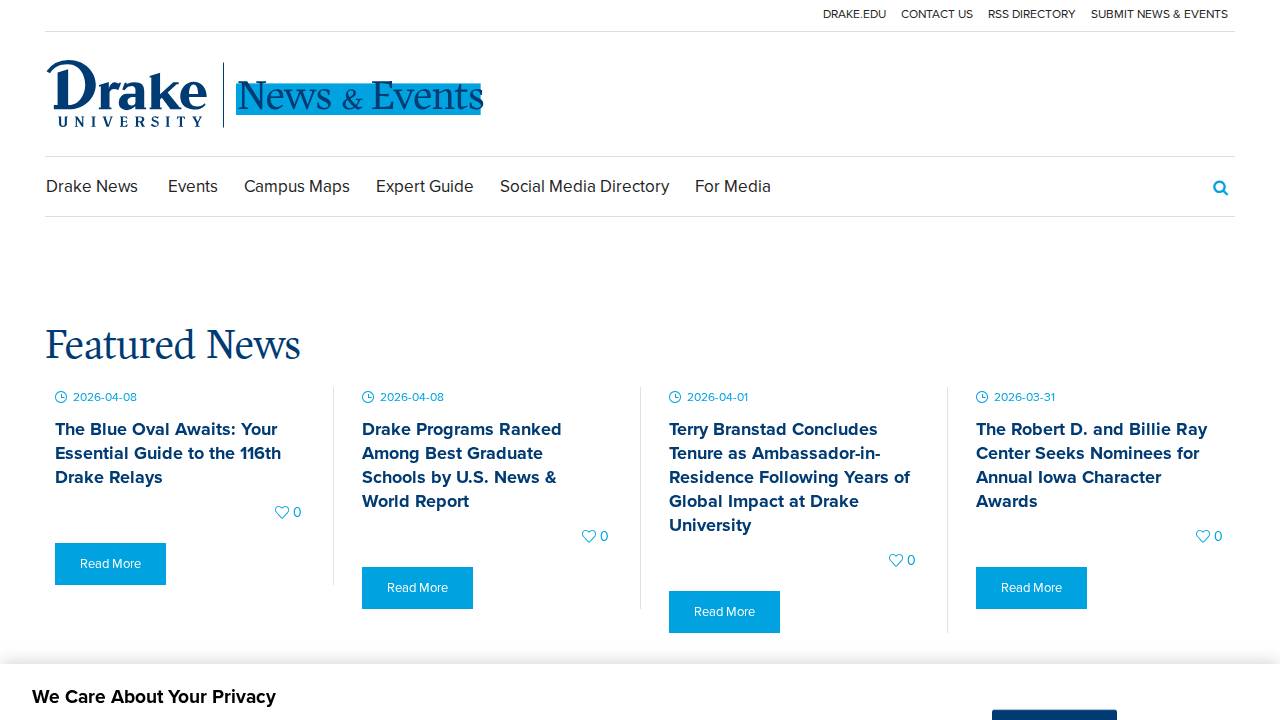Like the Best Graduate Schools article heart icon
This screenshot has height=720, width=1280.
589,536
